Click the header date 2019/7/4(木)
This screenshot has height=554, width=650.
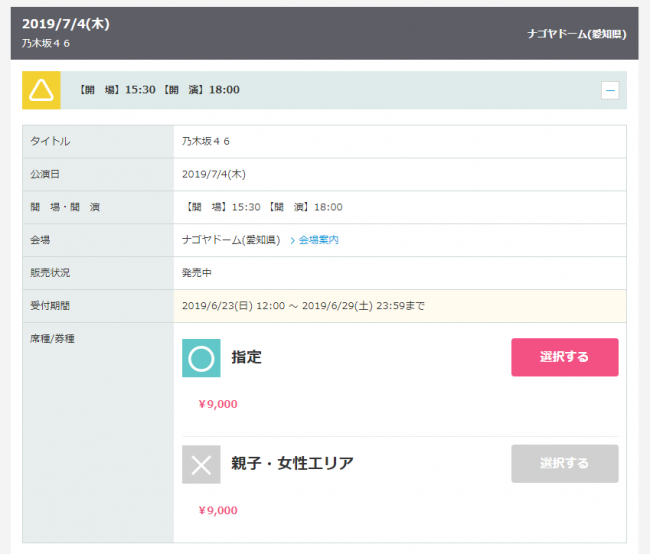[x=66, y=24]
